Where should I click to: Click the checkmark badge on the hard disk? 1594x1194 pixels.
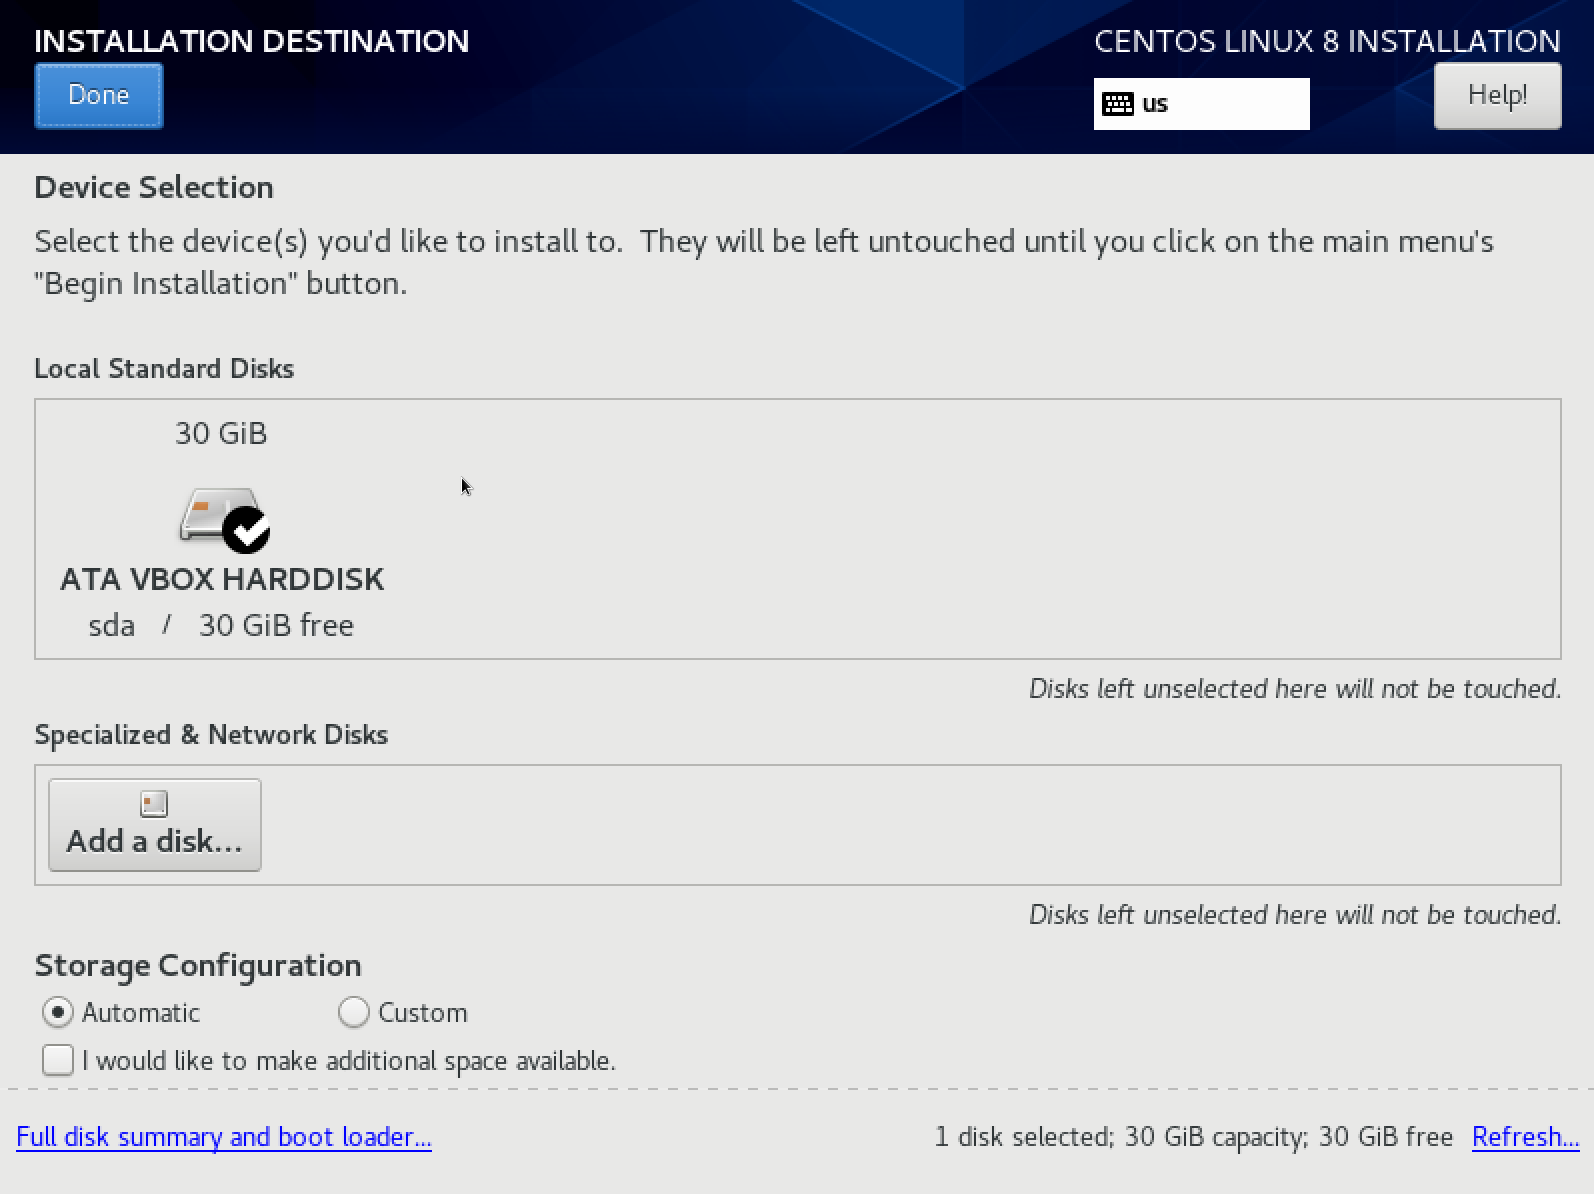246,530
